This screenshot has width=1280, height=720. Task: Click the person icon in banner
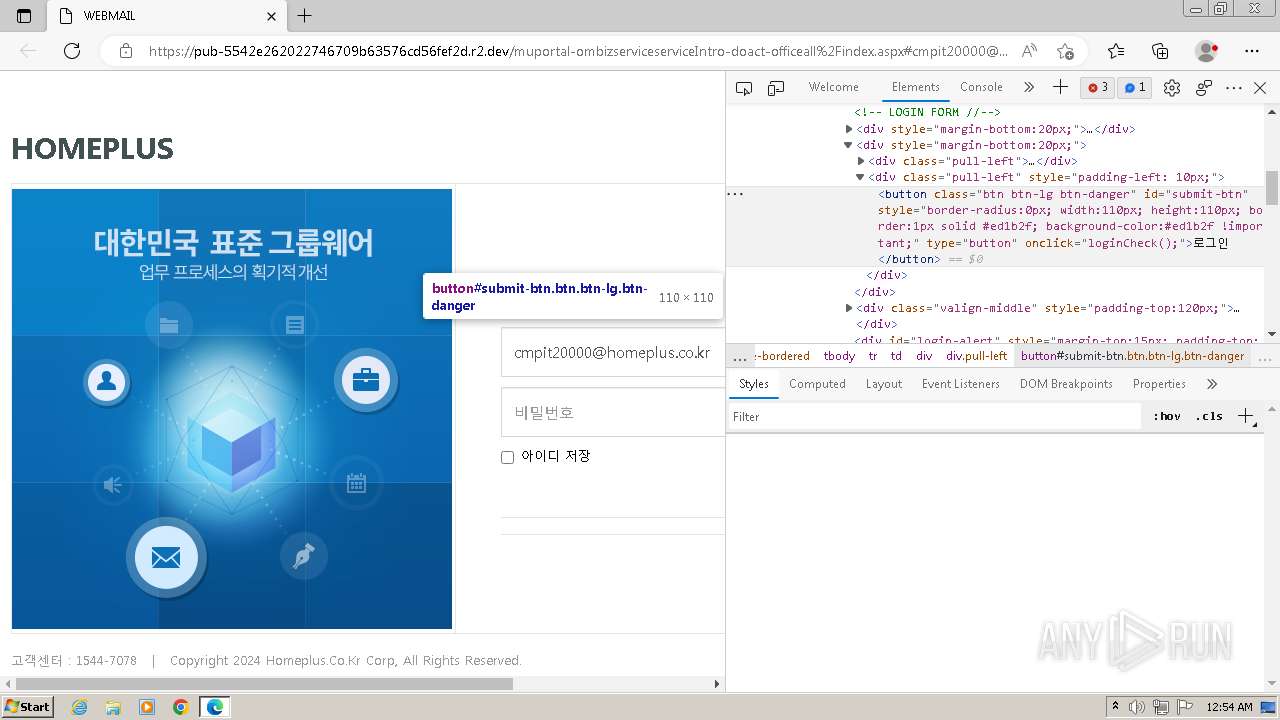tap(107, 381)
